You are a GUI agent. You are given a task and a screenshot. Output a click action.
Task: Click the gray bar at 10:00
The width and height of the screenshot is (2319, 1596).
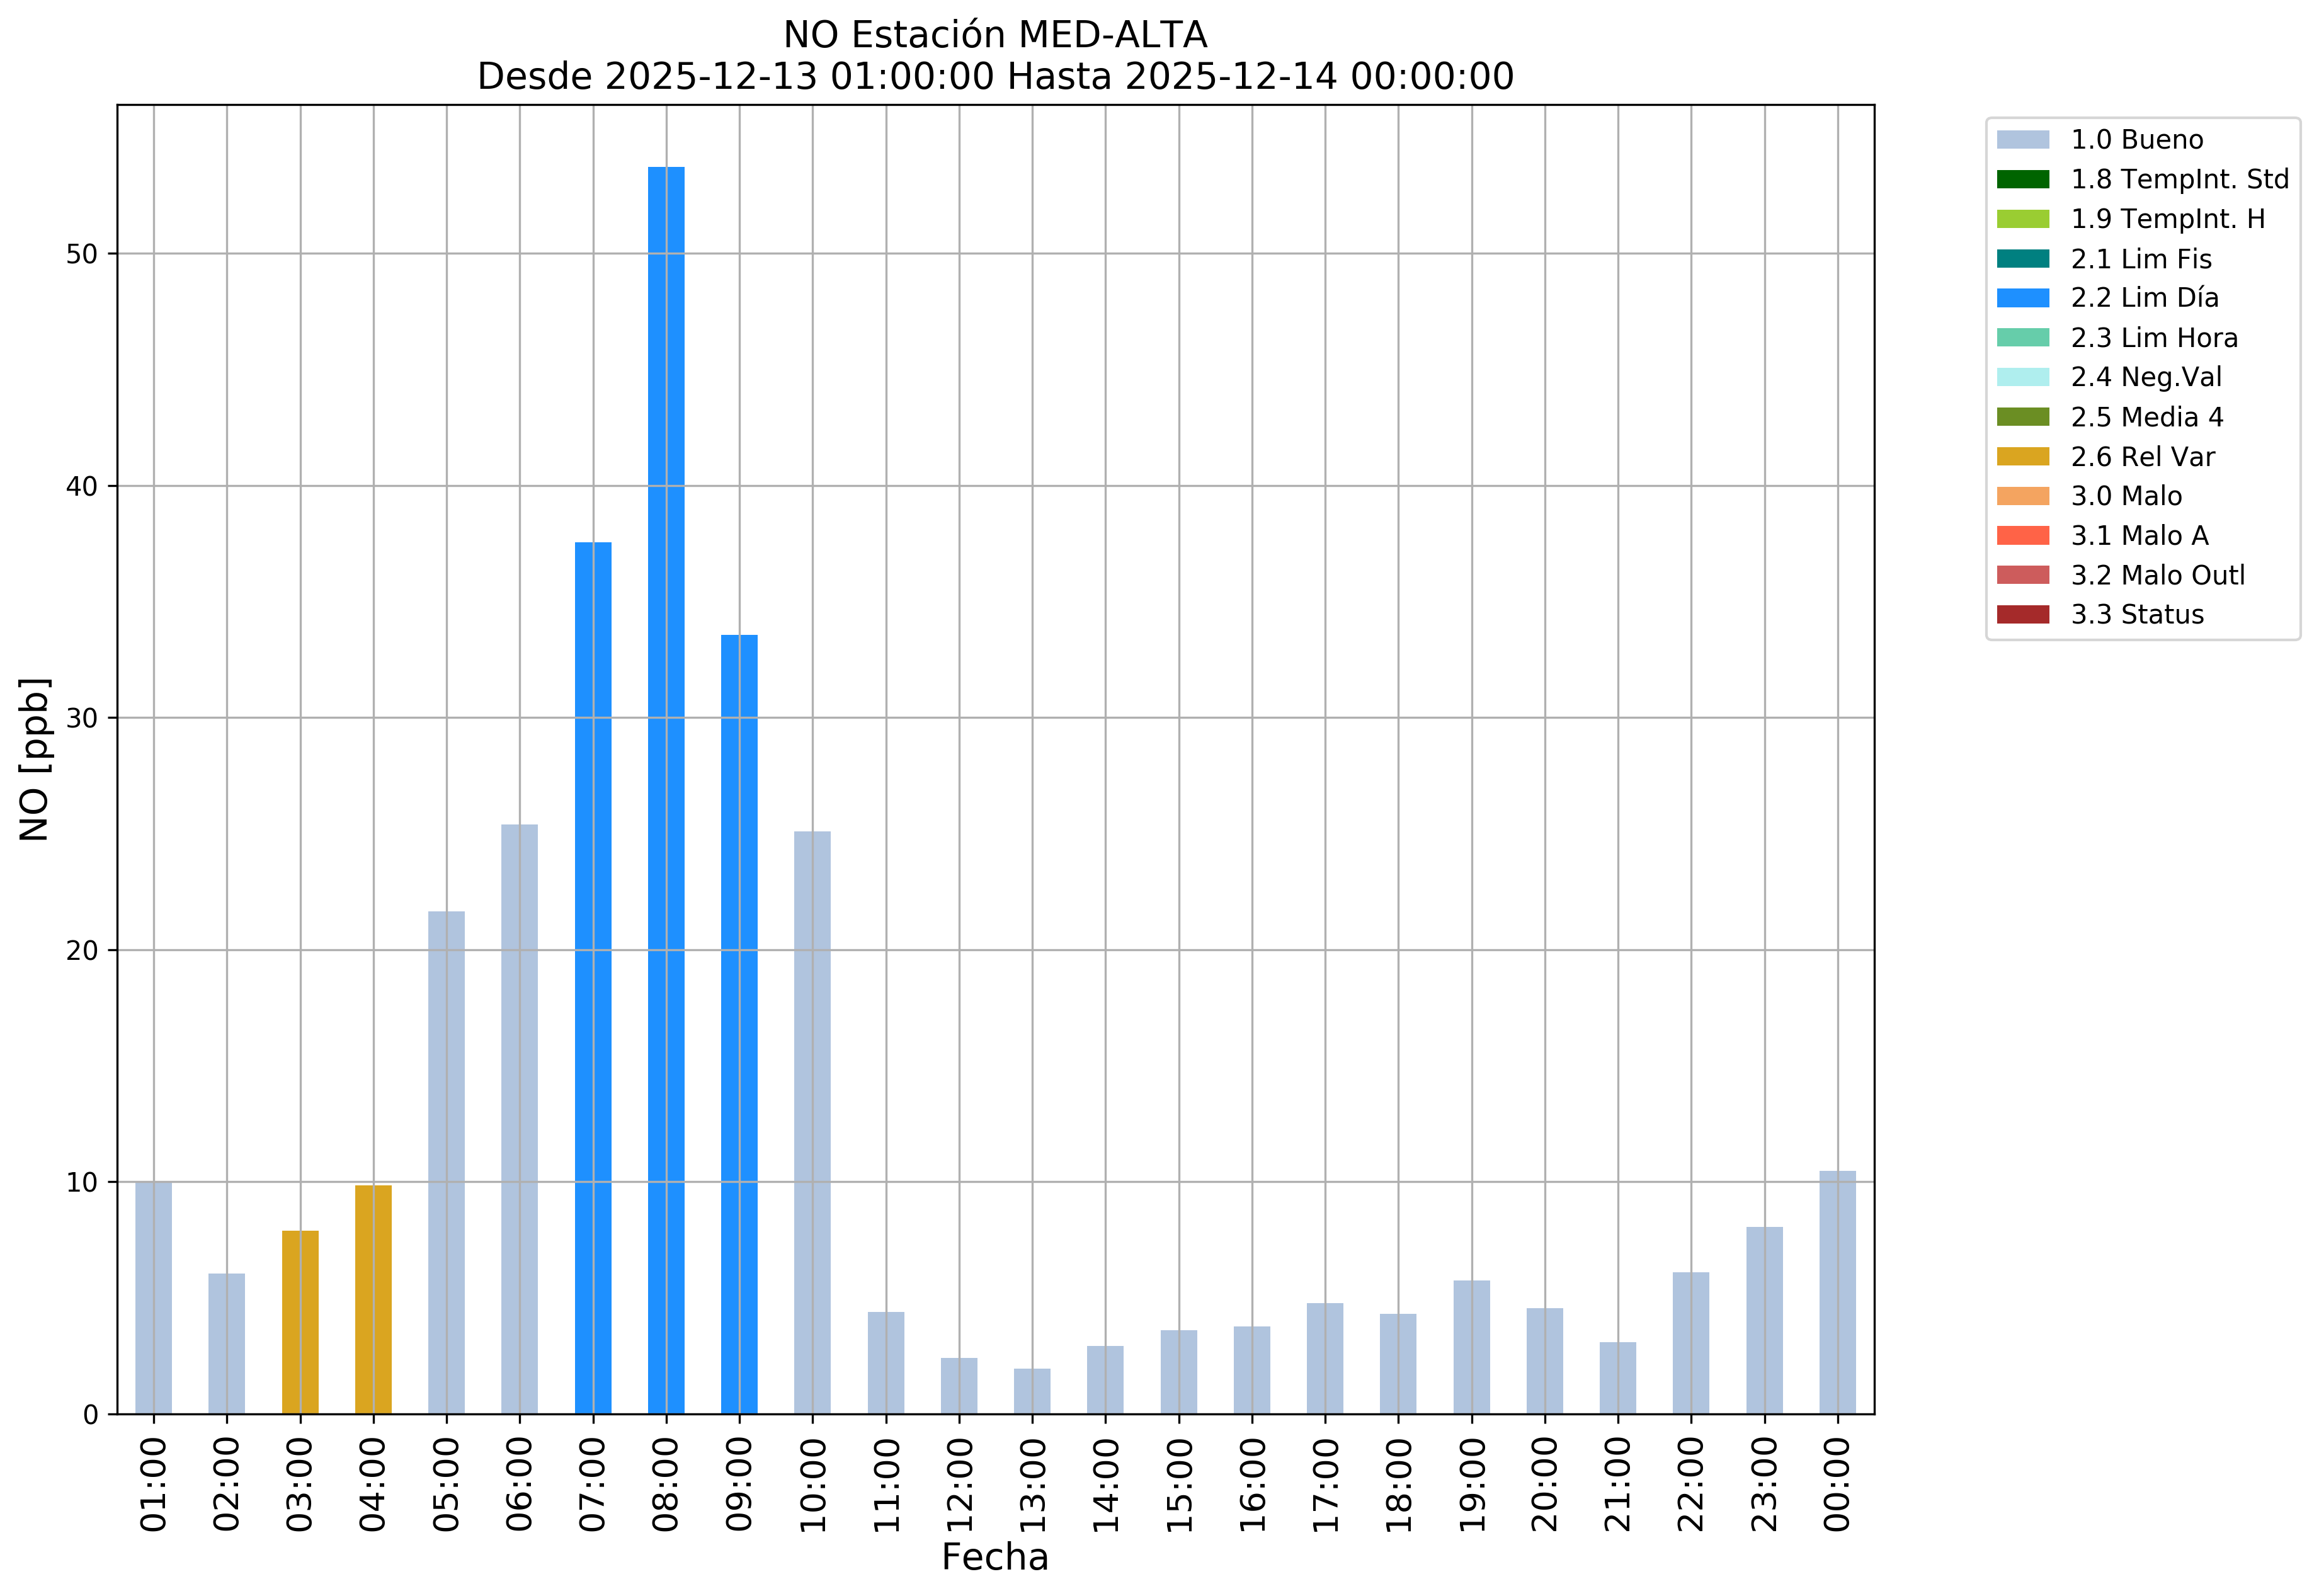812,1122
